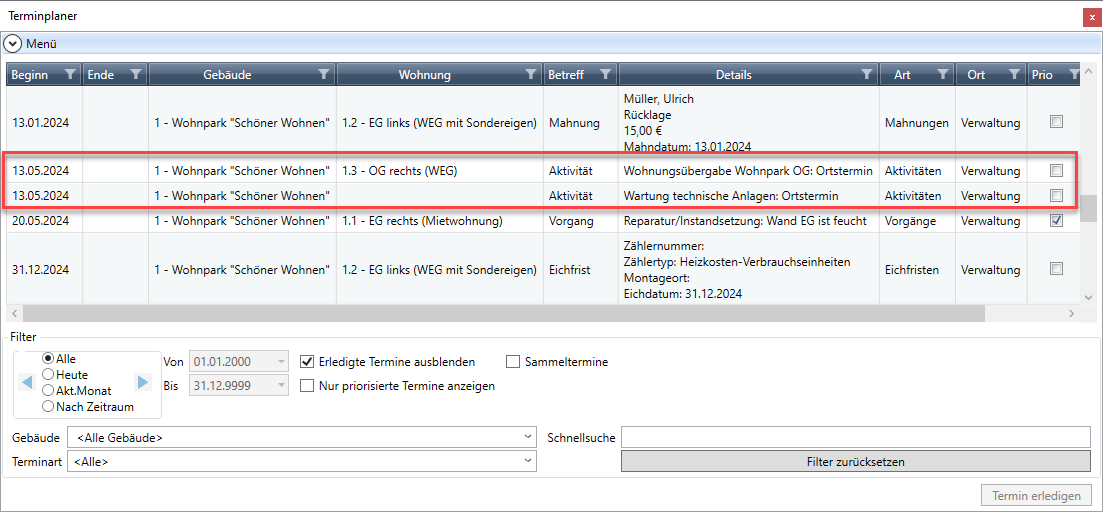
Task: Click into the Schnellsuche field
Action: tap(855, 437)
